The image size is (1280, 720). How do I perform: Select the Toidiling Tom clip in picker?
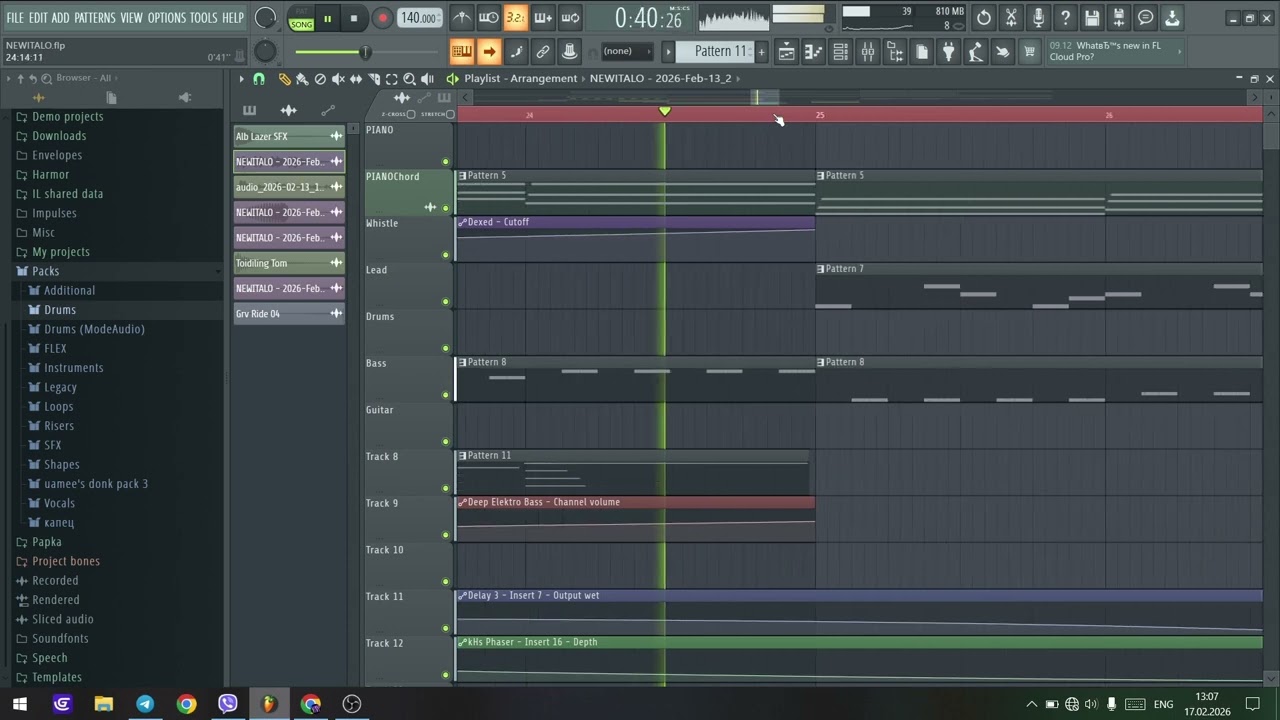[x=289, y=263]
